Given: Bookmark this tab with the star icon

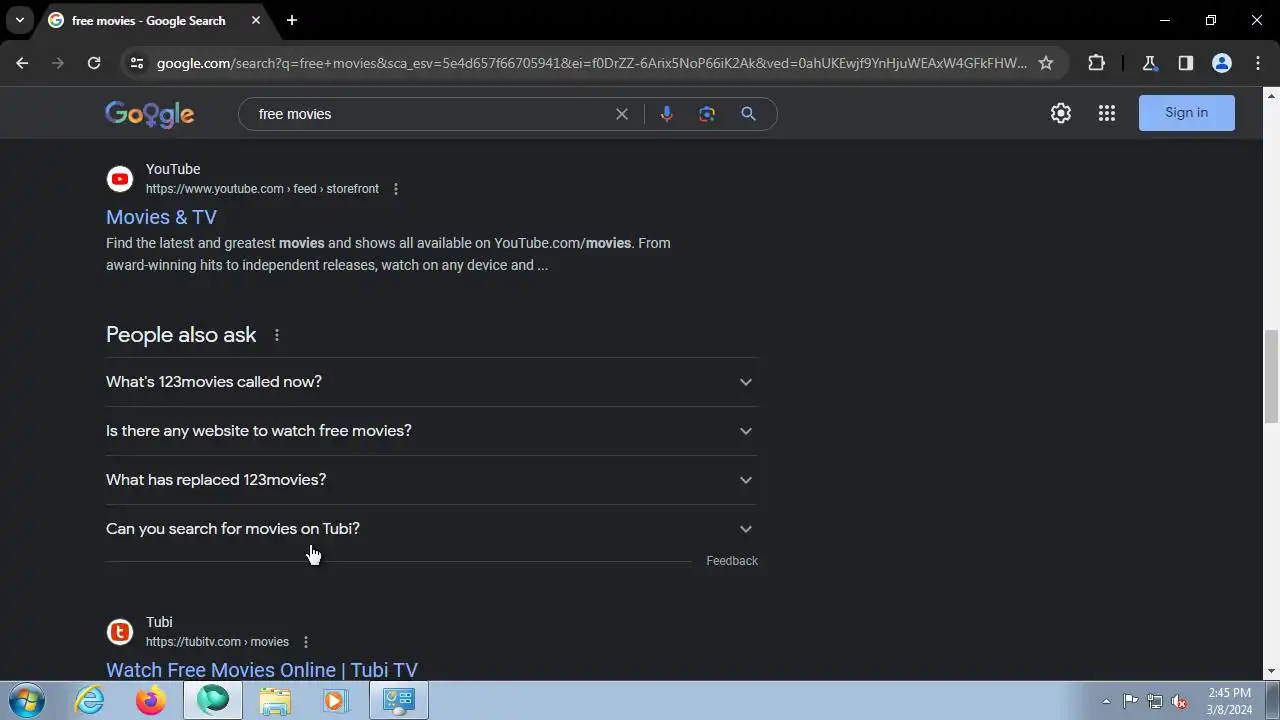Looking at the screenshot, I should [1046, 63].
